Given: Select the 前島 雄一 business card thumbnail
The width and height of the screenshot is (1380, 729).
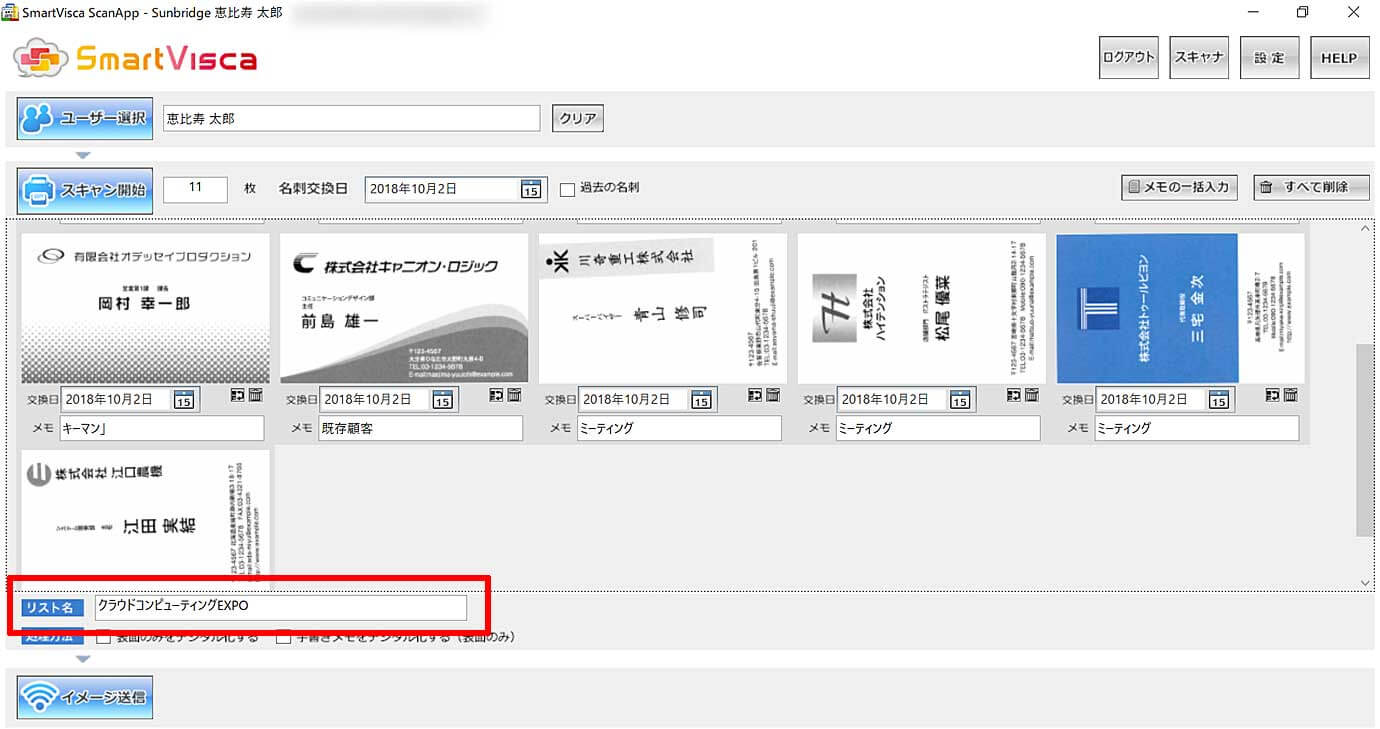Looking at the screenshot, I should [404, 308].
